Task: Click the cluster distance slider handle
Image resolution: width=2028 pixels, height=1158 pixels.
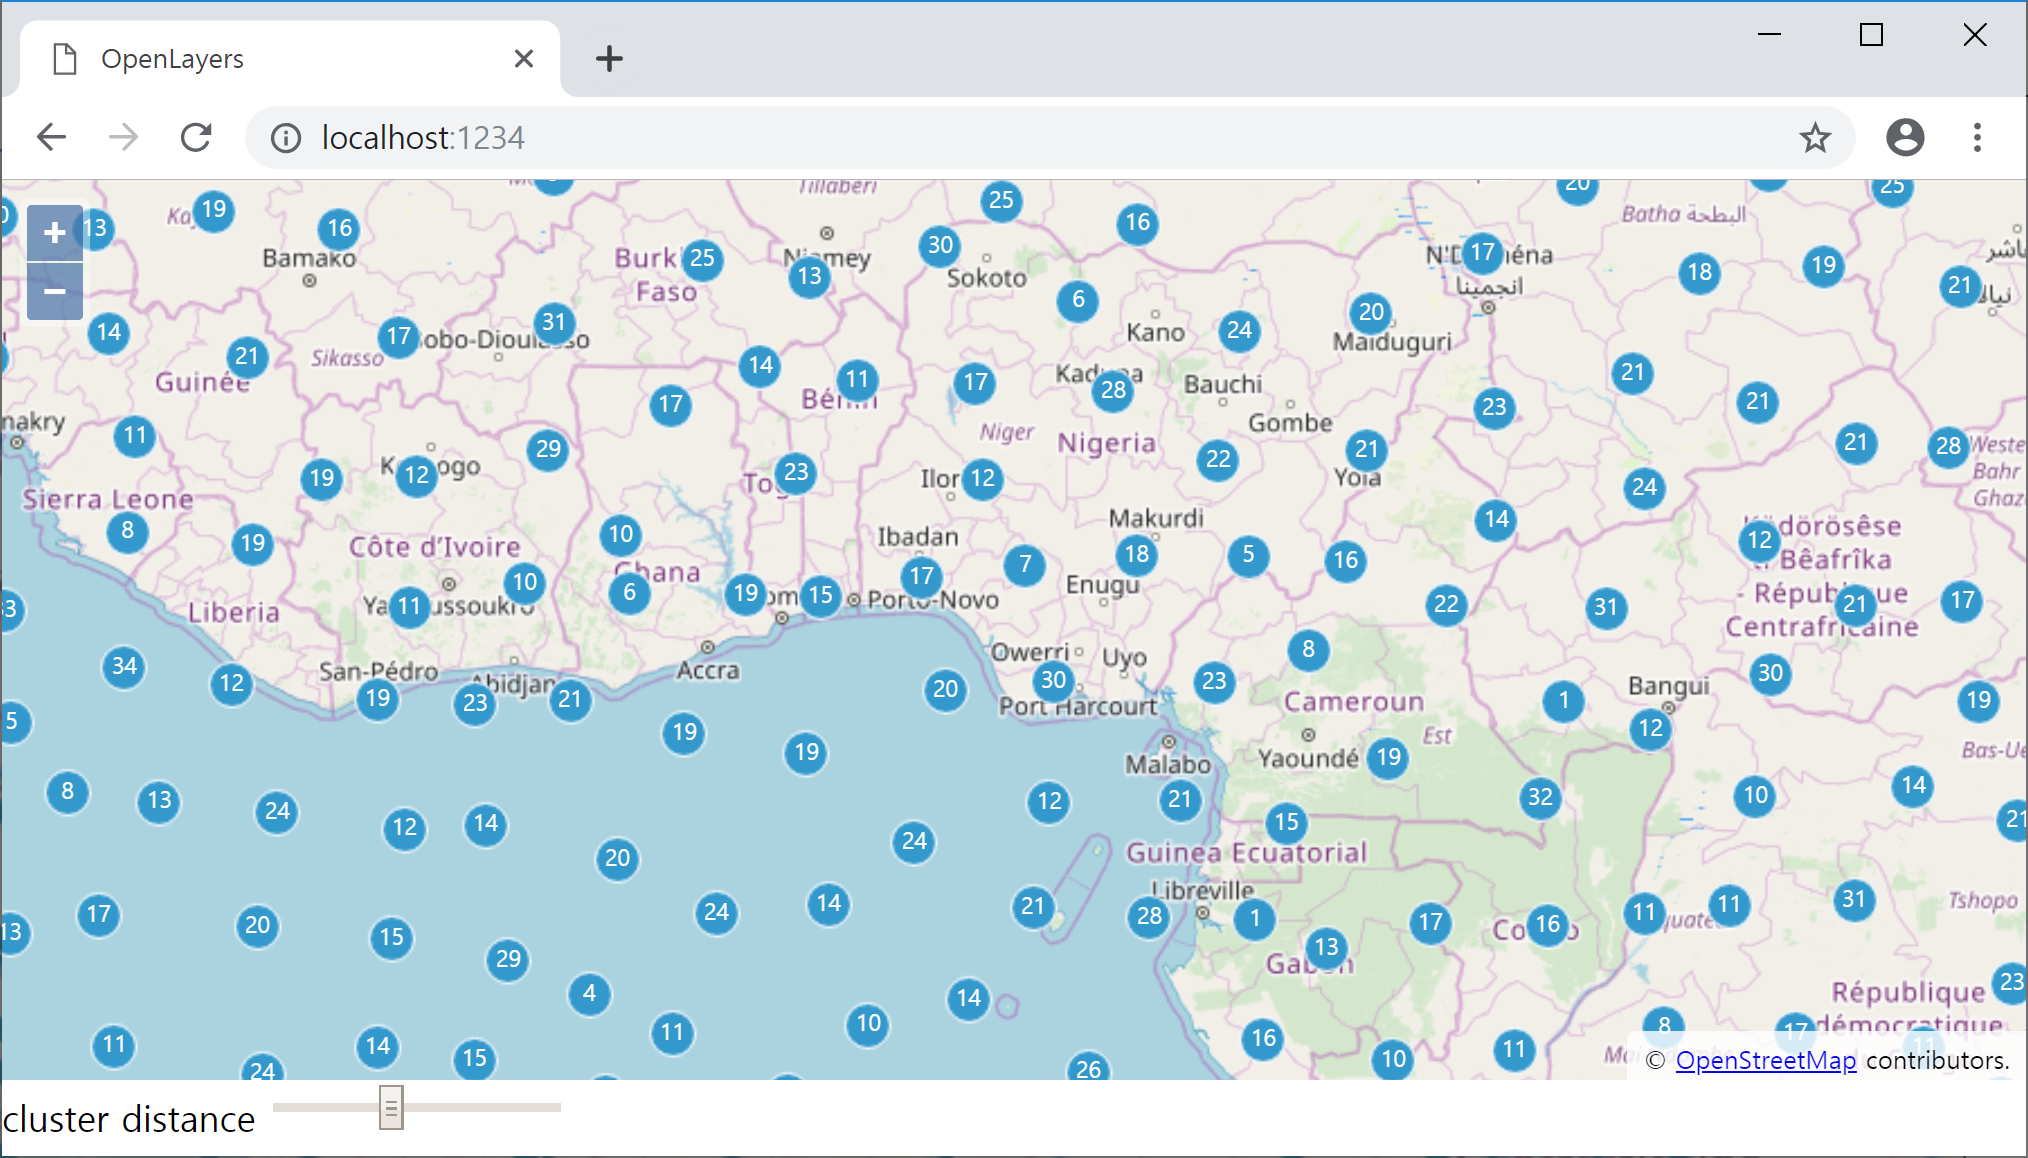Action: coord(391,1107)
